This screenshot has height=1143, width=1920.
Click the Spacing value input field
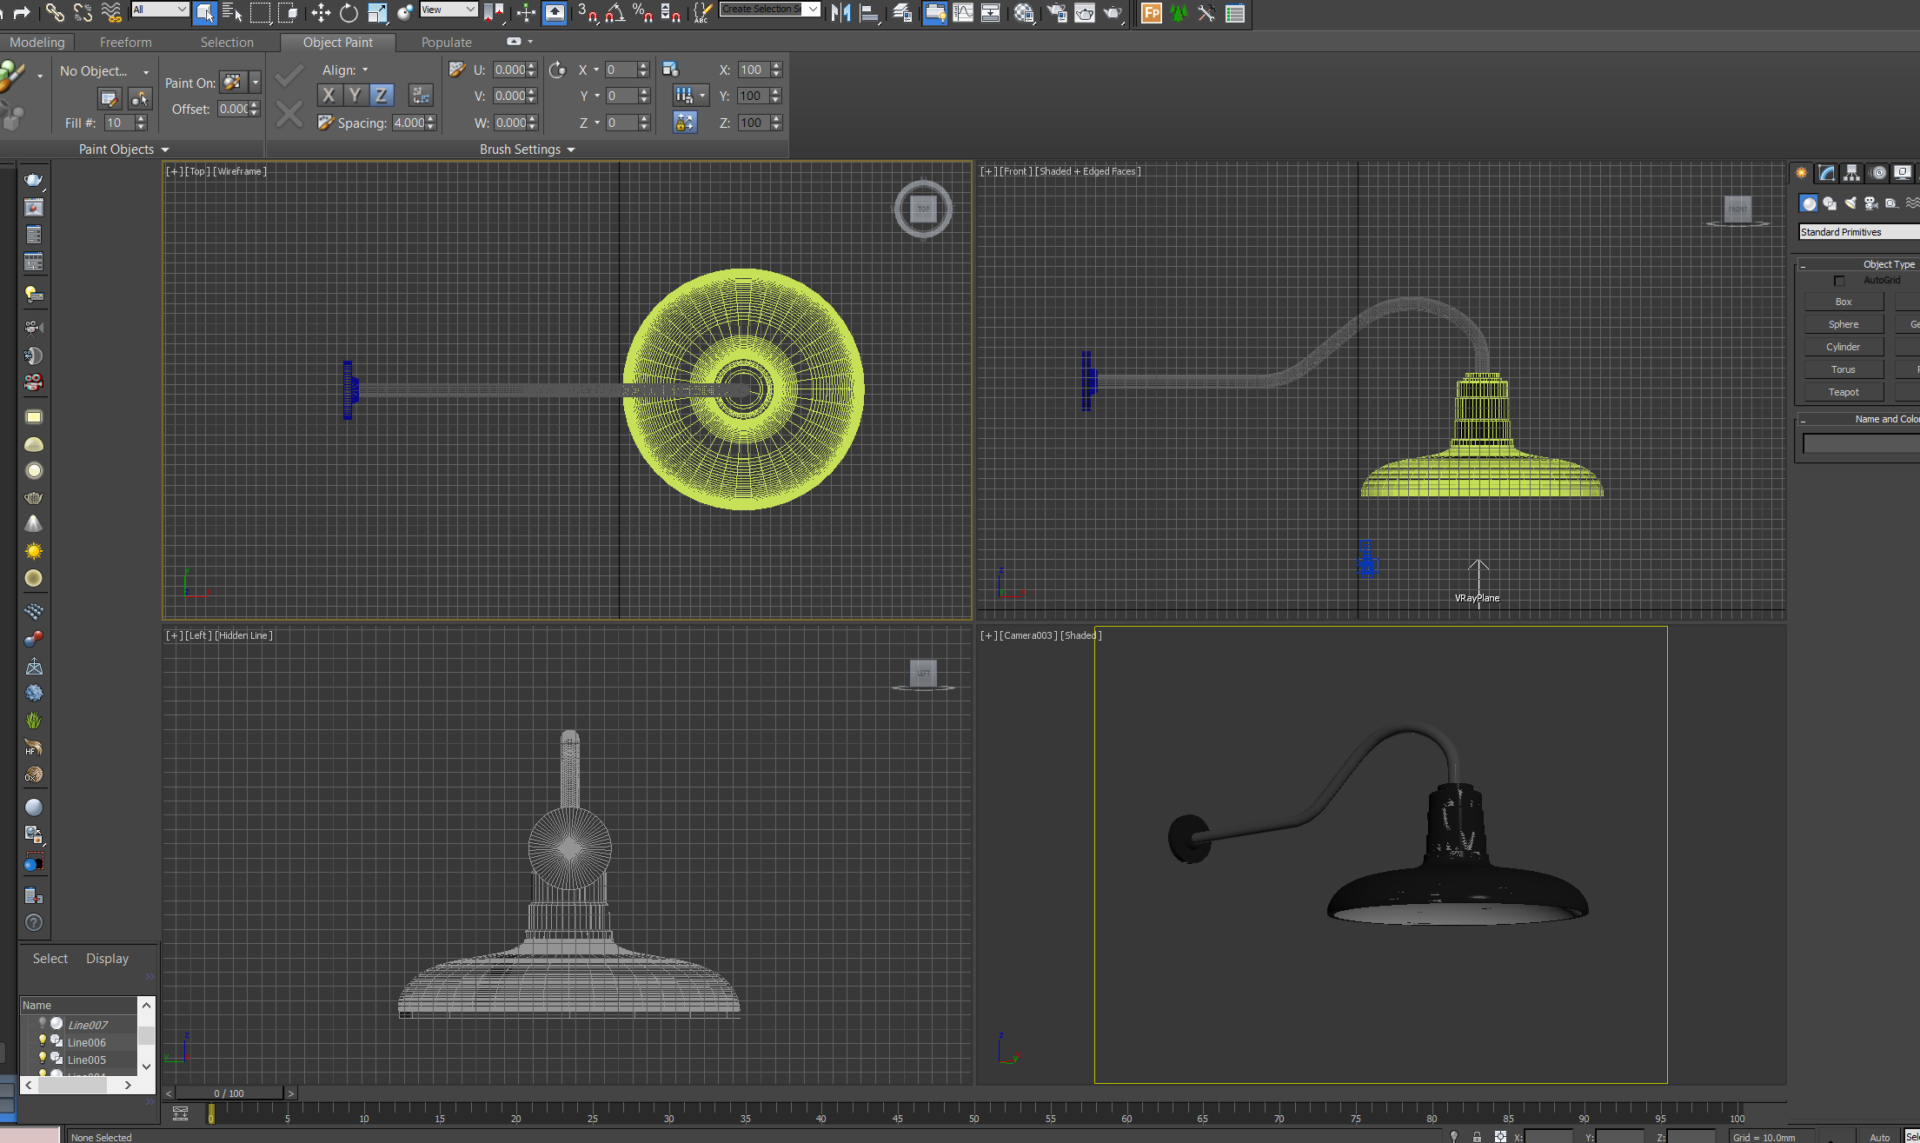[409, 123]
